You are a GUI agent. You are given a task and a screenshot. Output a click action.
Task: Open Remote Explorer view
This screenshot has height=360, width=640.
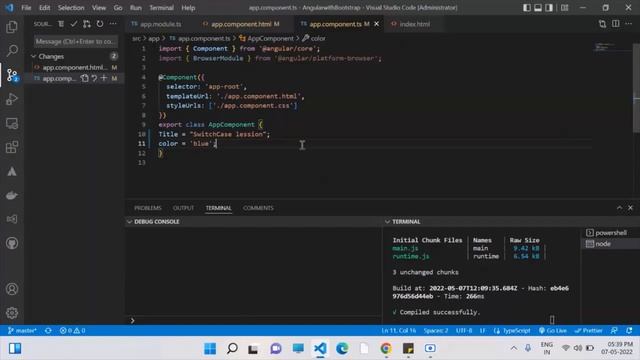coord(12,123)
